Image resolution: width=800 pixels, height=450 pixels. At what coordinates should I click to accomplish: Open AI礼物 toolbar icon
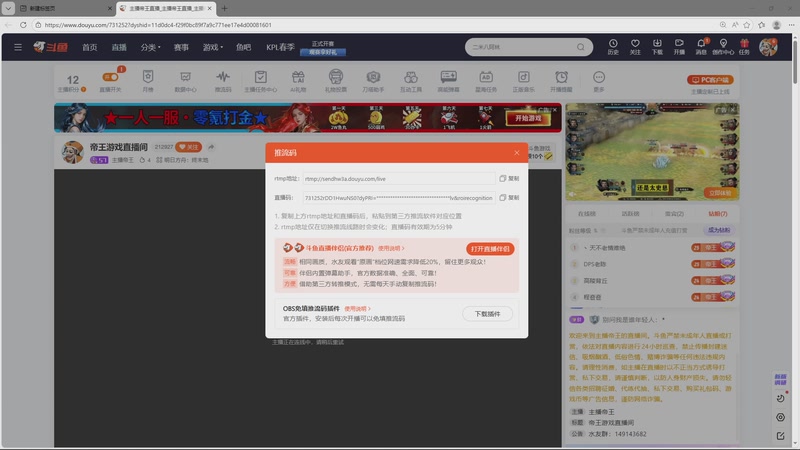tap(298, 81)
